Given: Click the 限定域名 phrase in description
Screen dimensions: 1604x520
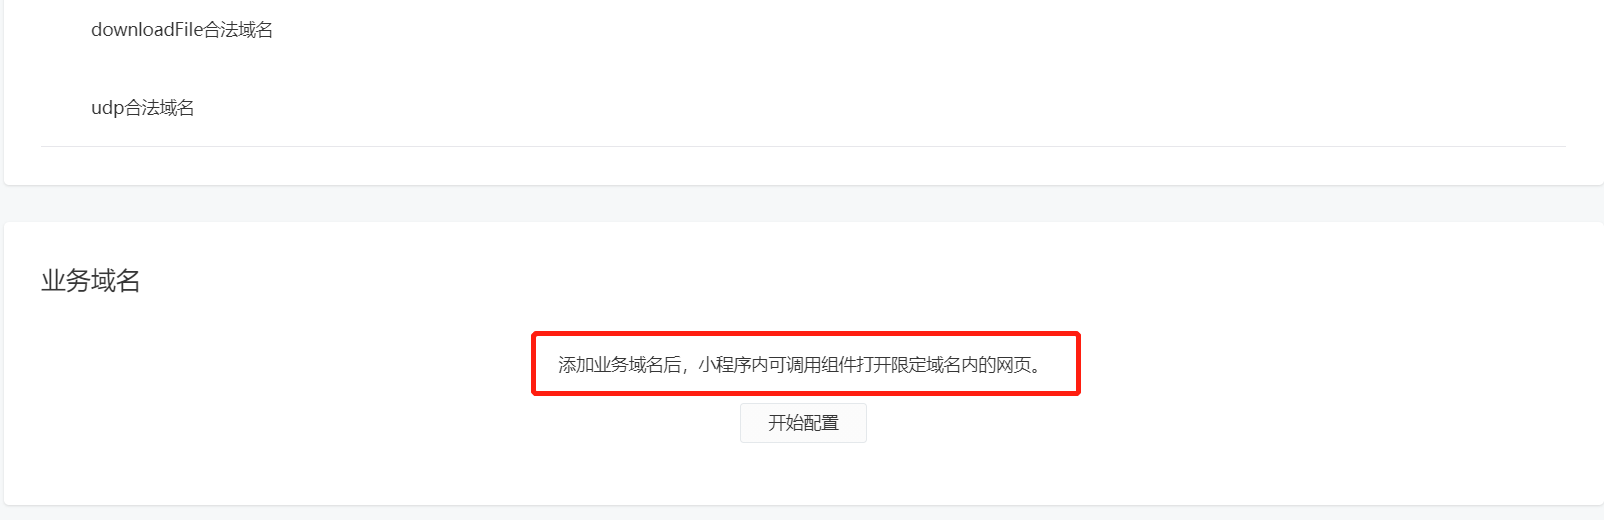Looking at the screenshot, I should (x=926, y=365).
